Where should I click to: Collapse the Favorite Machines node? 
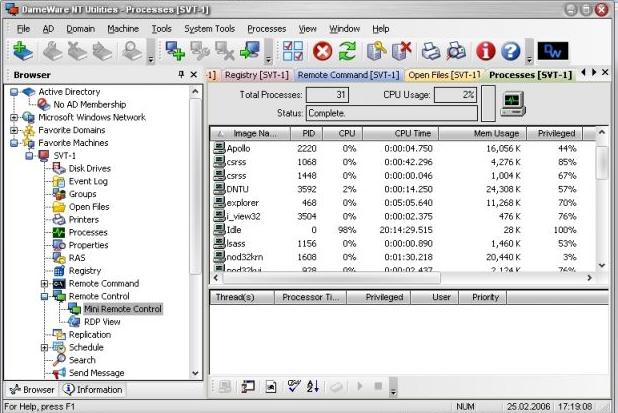pyautogui.click(x=14, y=143)
